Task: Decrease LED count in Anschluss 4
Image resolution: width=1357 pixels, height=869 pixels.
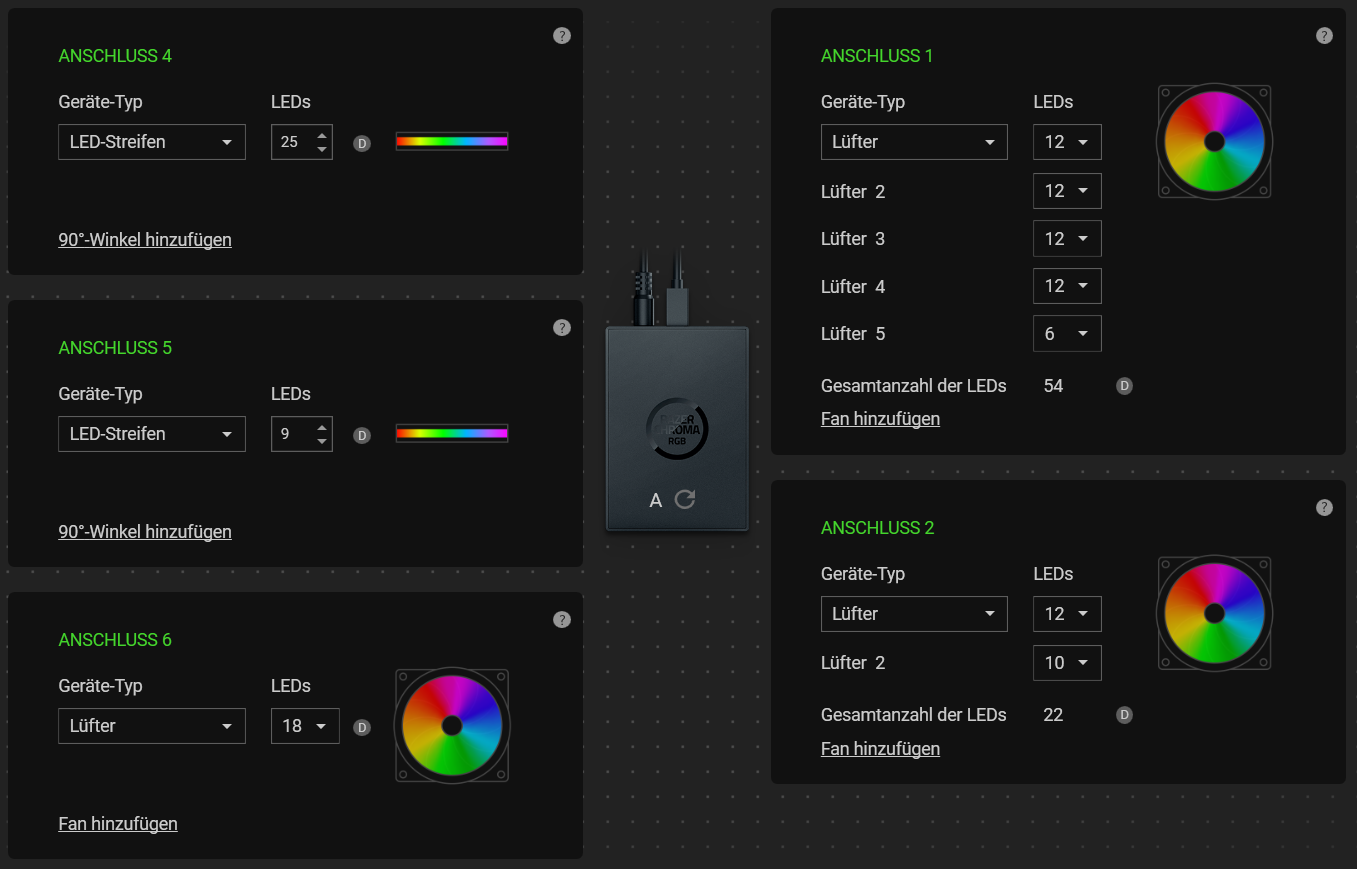Action: (x=322, y=149)
